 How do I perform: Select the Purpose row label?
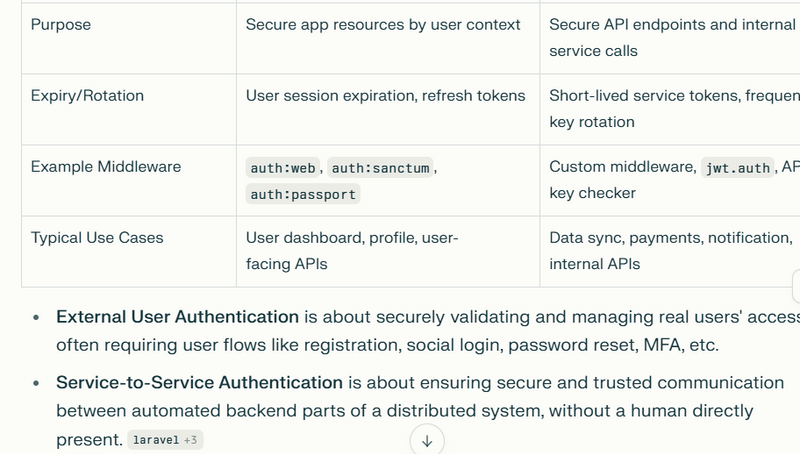[x=61, y=24]
